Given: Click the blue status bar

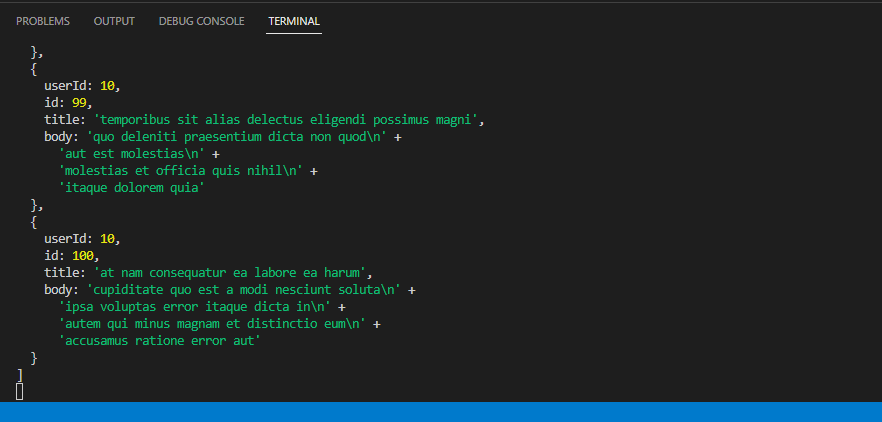Looking at the screenshot, I should tap(441, 412).
